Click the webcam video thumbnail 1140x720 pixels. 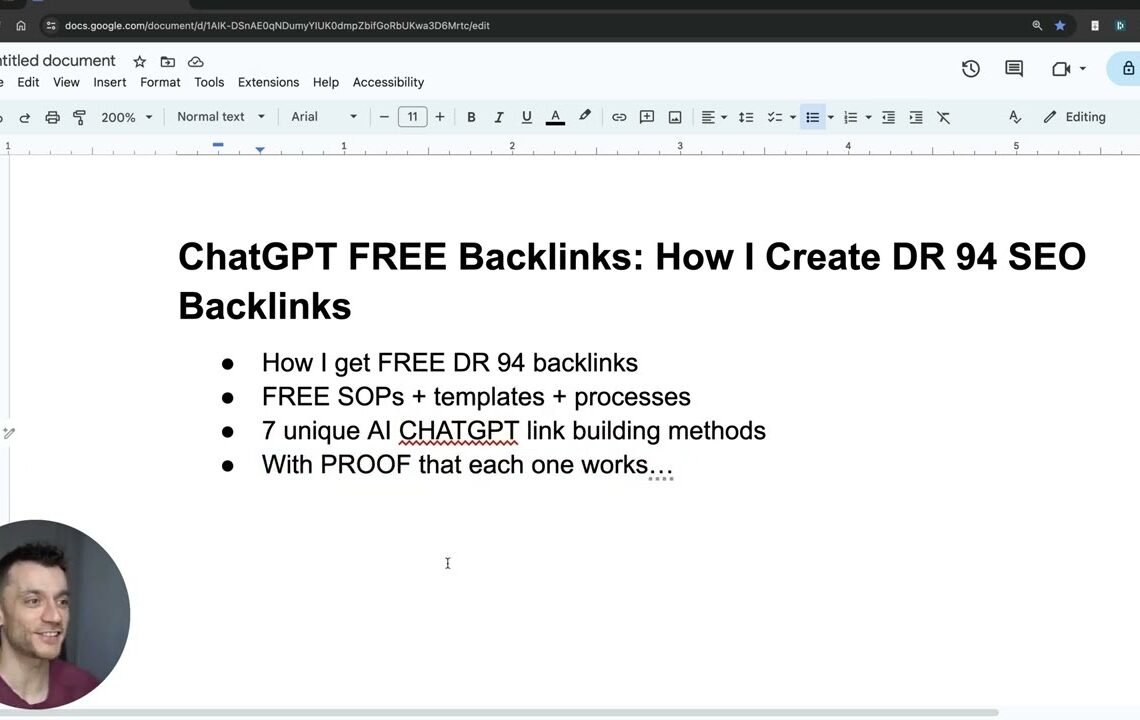[64, 615]
